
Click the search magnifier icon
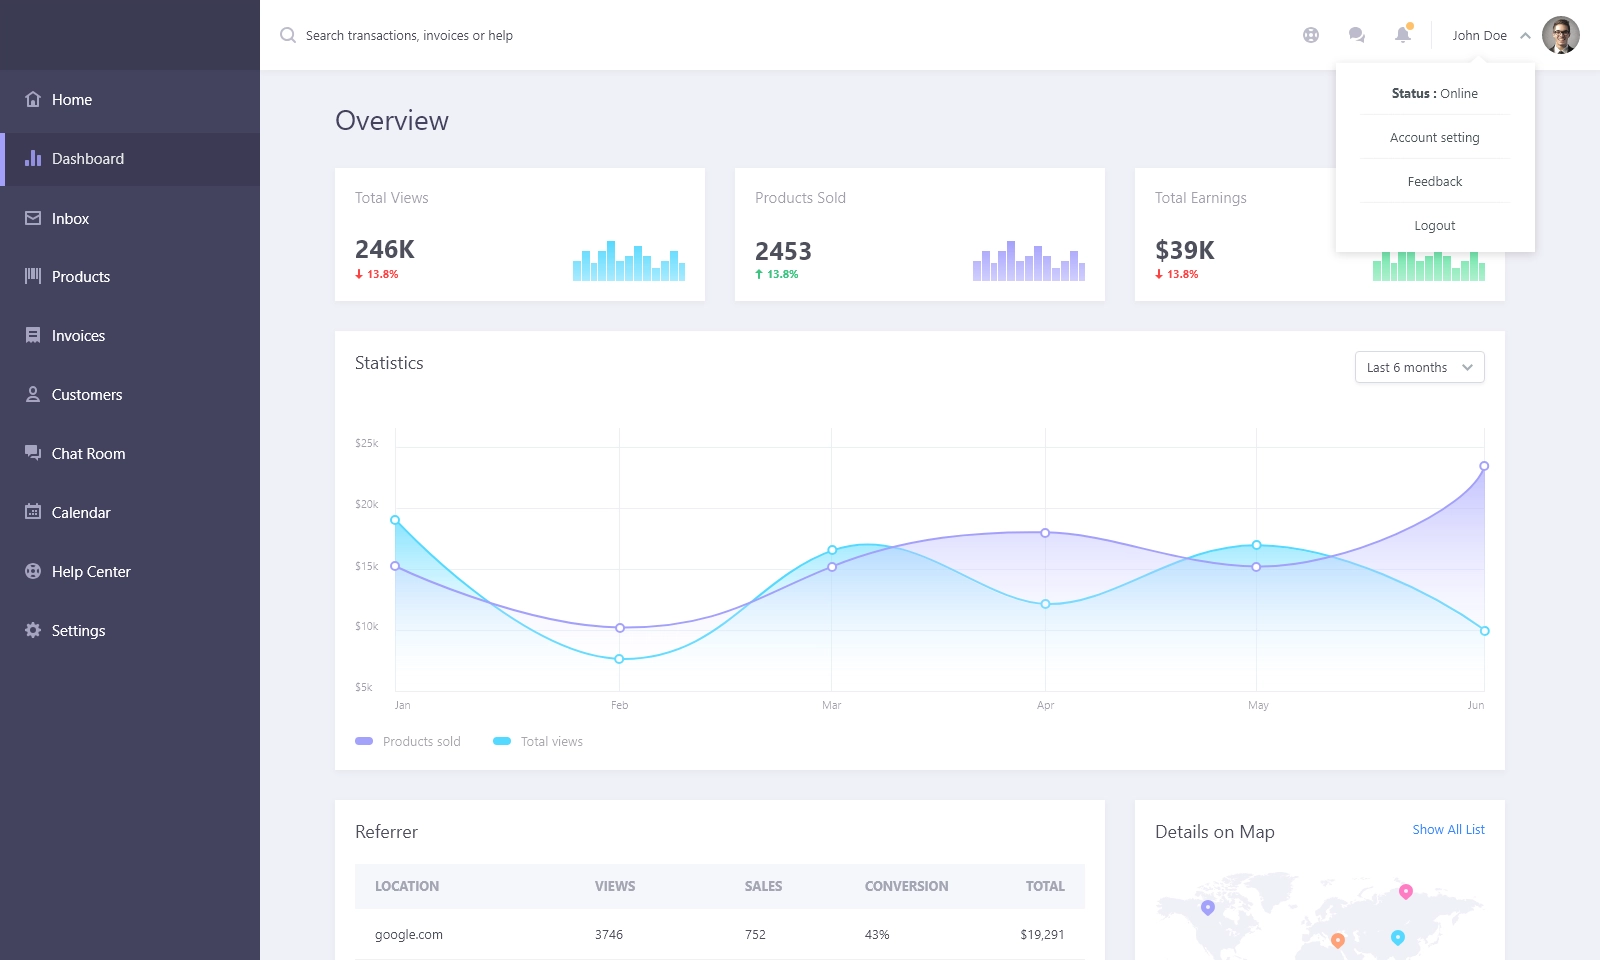[288, 35]
